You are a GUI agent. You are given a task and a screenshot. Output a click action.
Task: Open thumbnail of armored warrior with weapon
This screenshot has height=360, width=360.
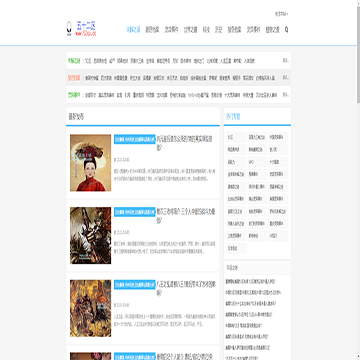(90, 235)
